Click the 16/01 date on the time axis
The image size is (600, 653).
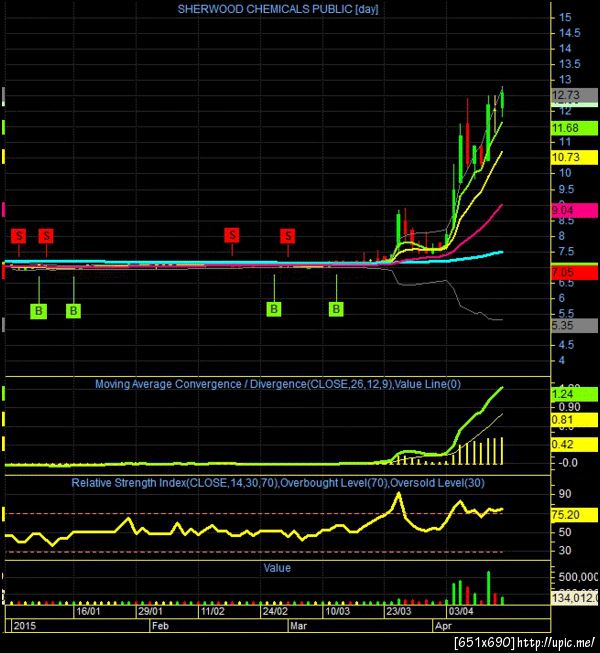coord(88,611)
